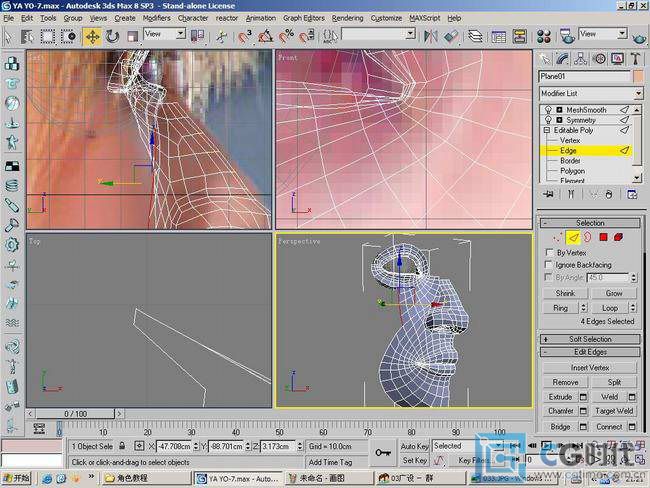Enable the By Vertex checkbox
This screenshot has height=488, width=650.
pos(549,252)
